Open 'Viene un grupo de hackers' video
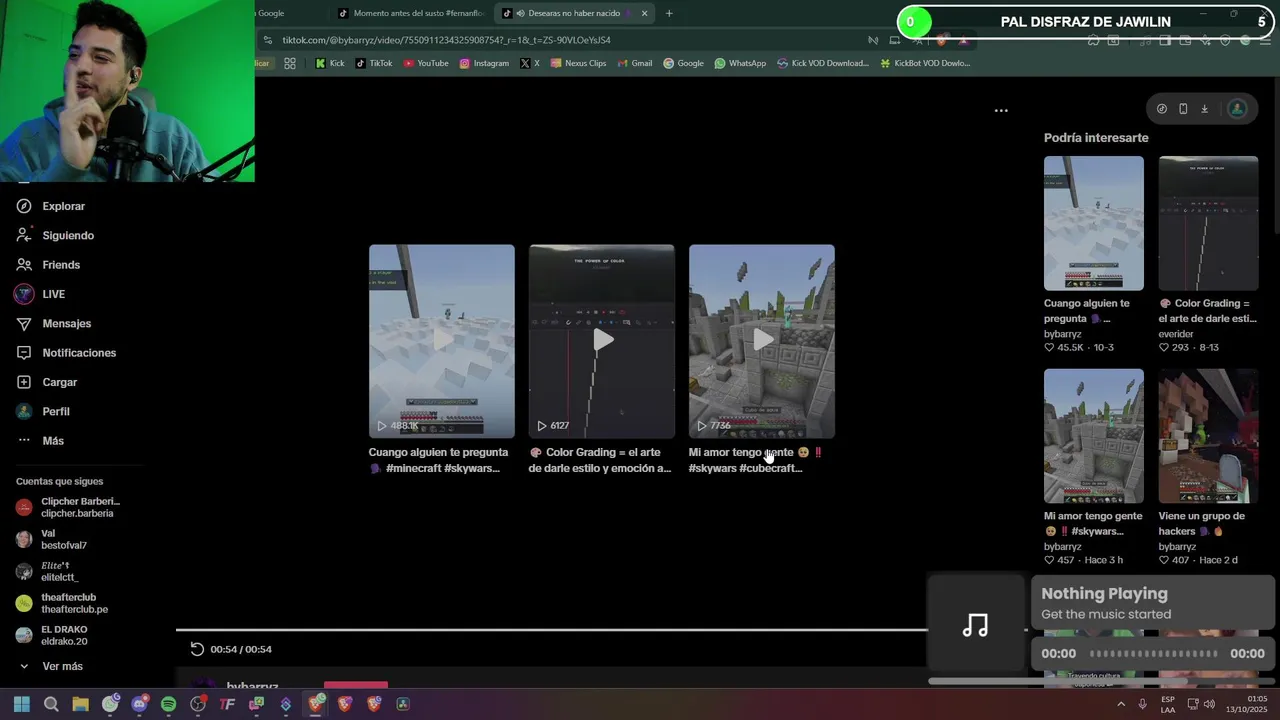 [1208, 436]
